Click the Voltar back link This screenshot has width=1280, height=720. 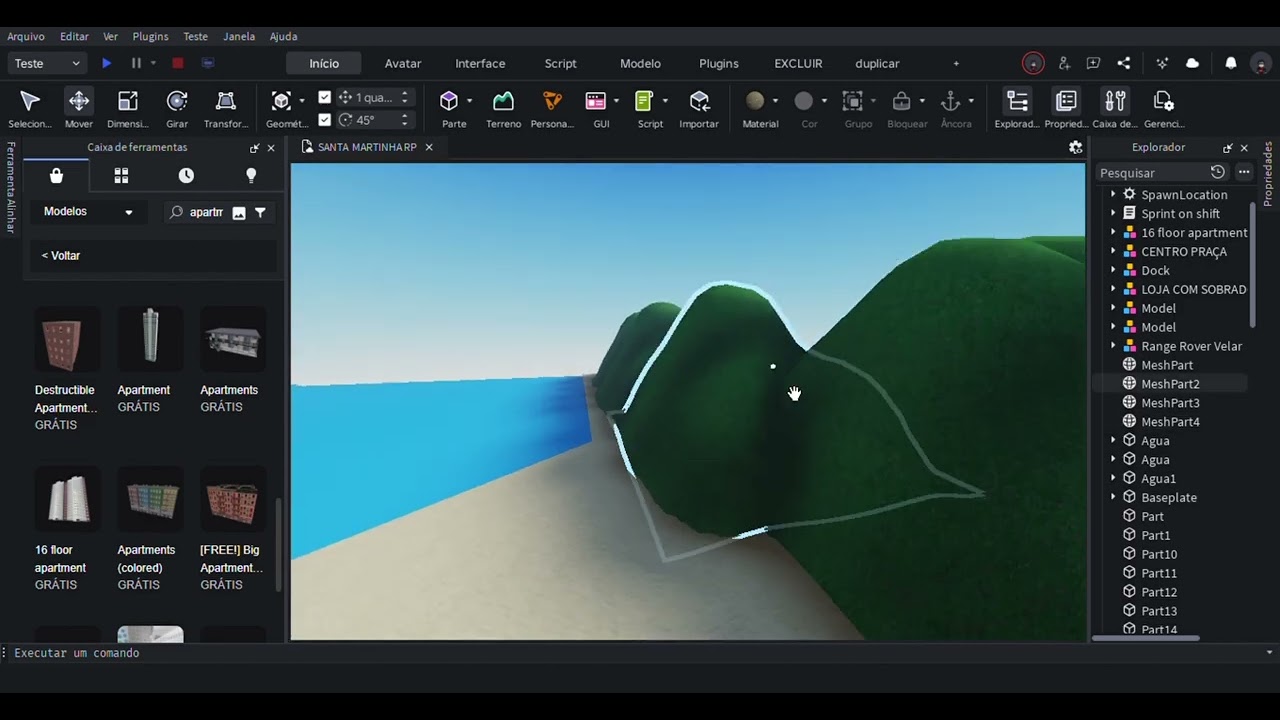pyautogui.click(x=61, y=256)
